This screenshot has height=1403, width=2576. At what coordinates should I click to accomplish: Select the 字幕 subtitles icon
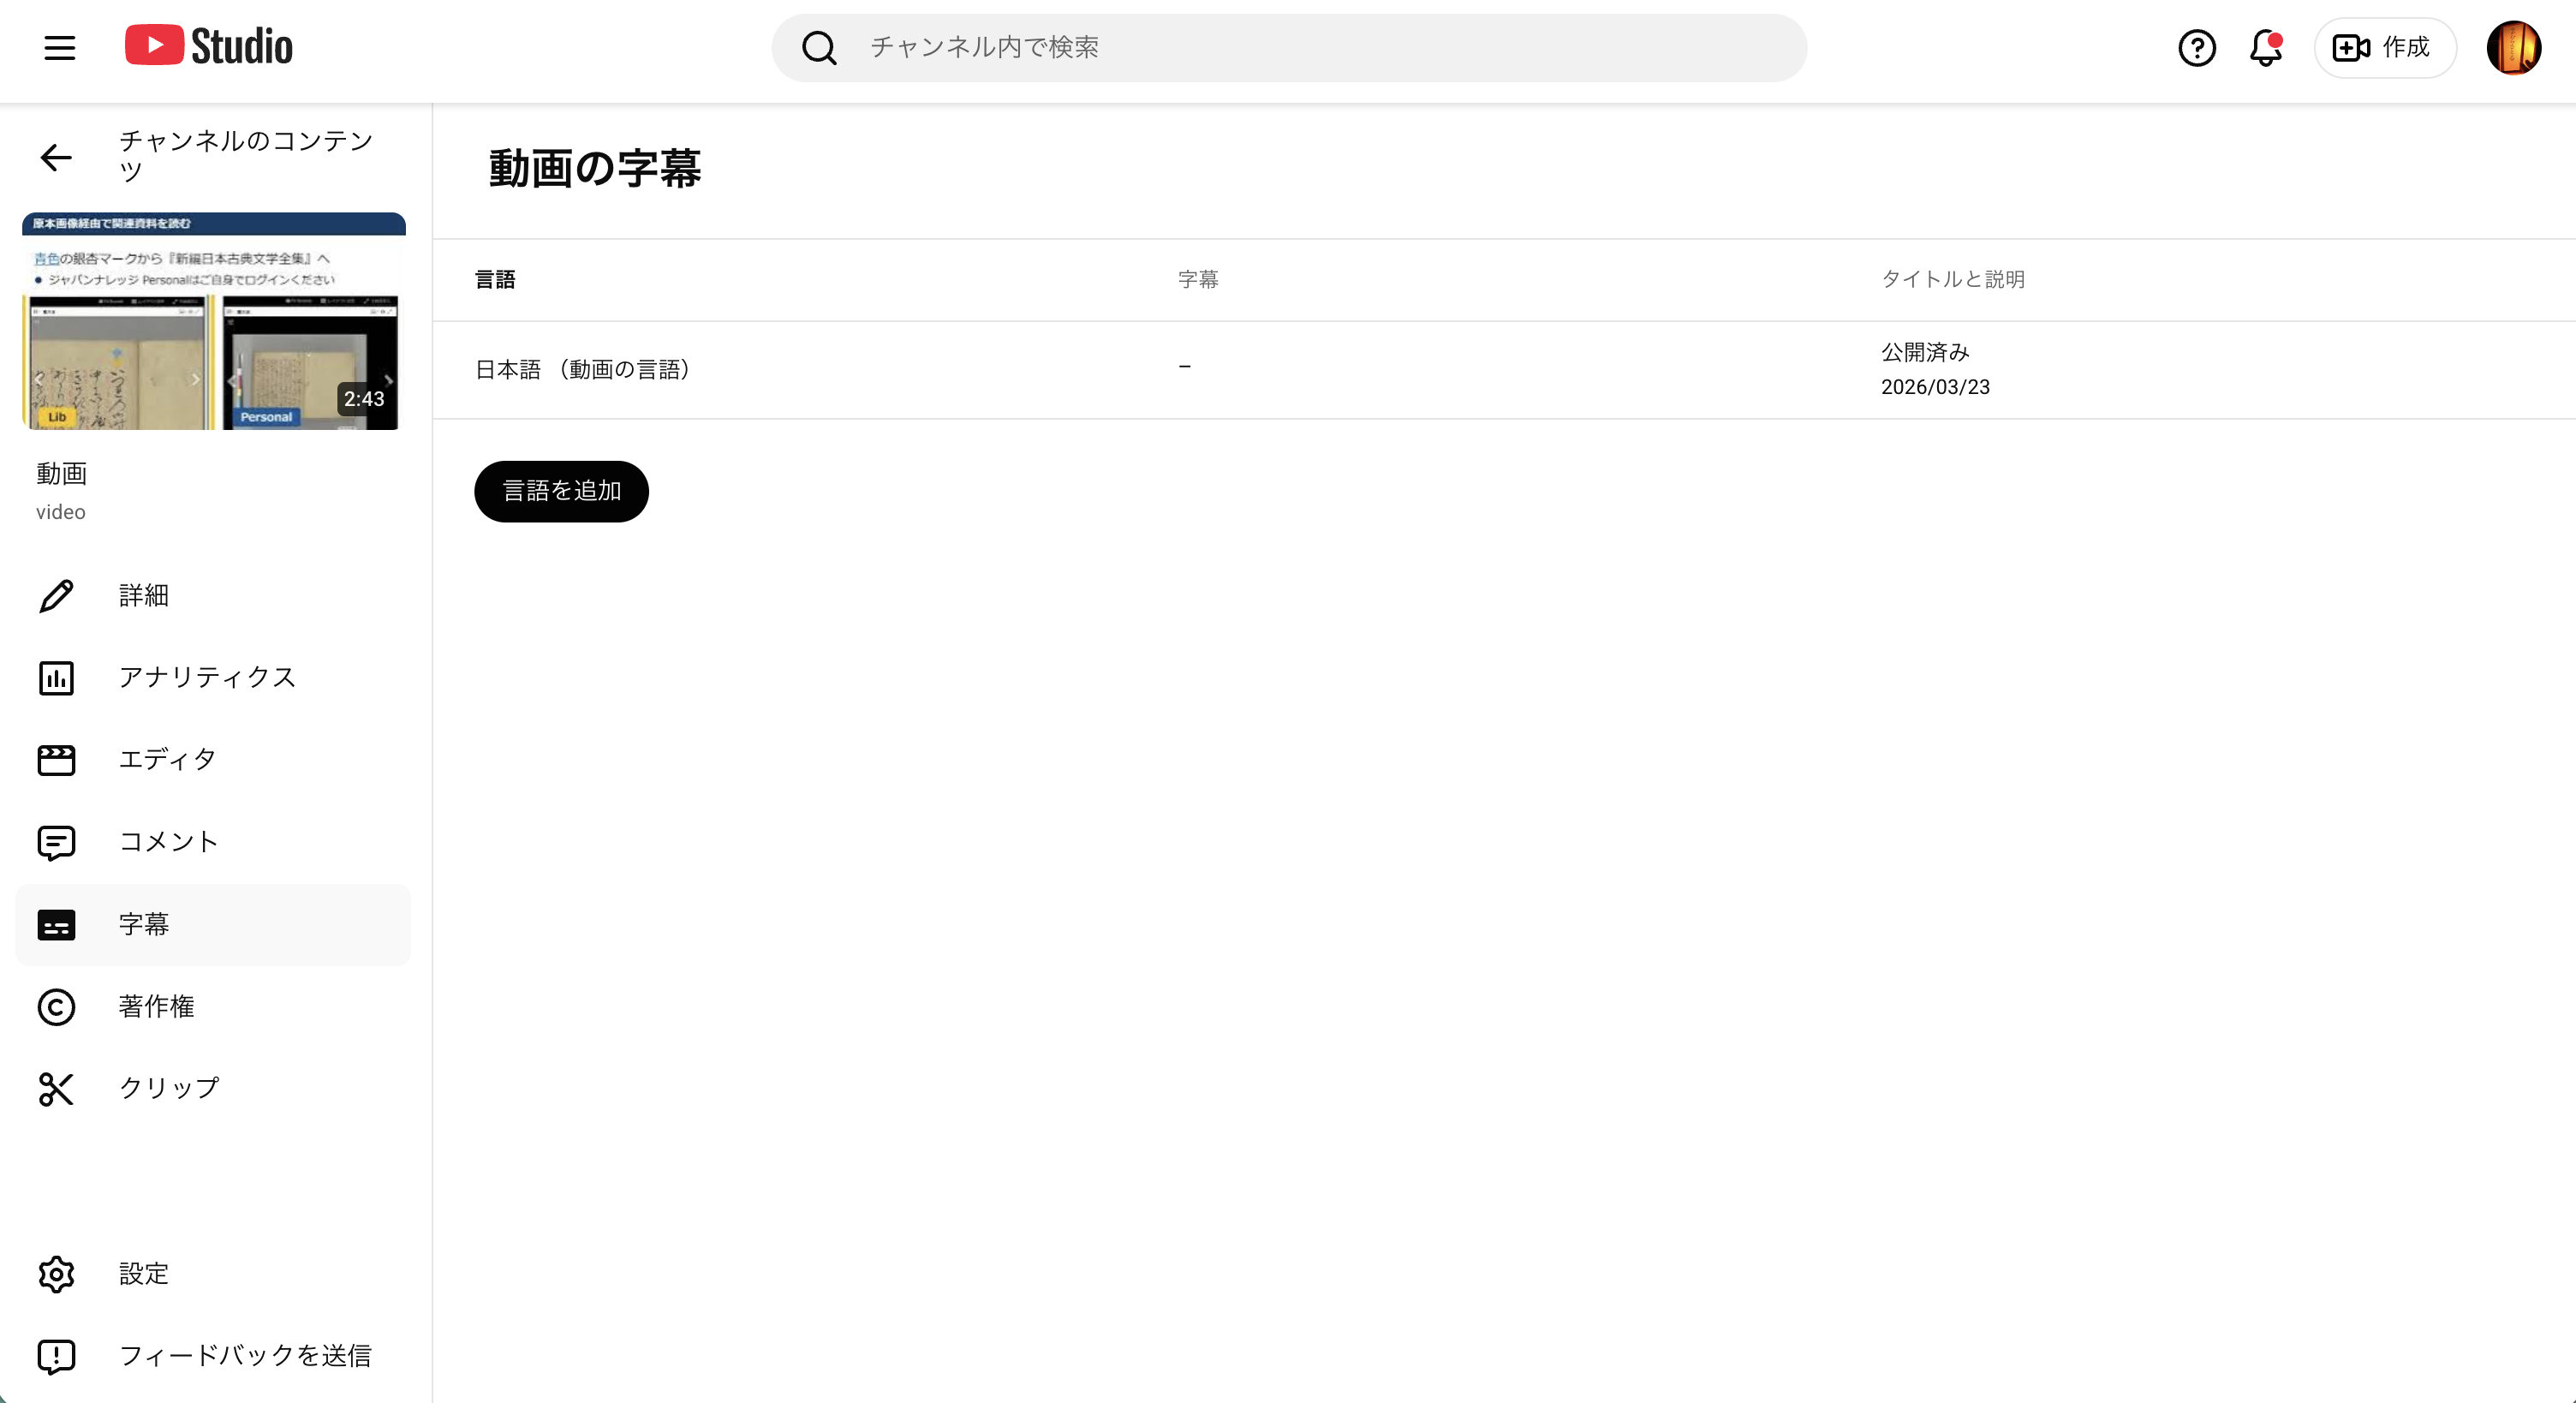pos(56,924)
